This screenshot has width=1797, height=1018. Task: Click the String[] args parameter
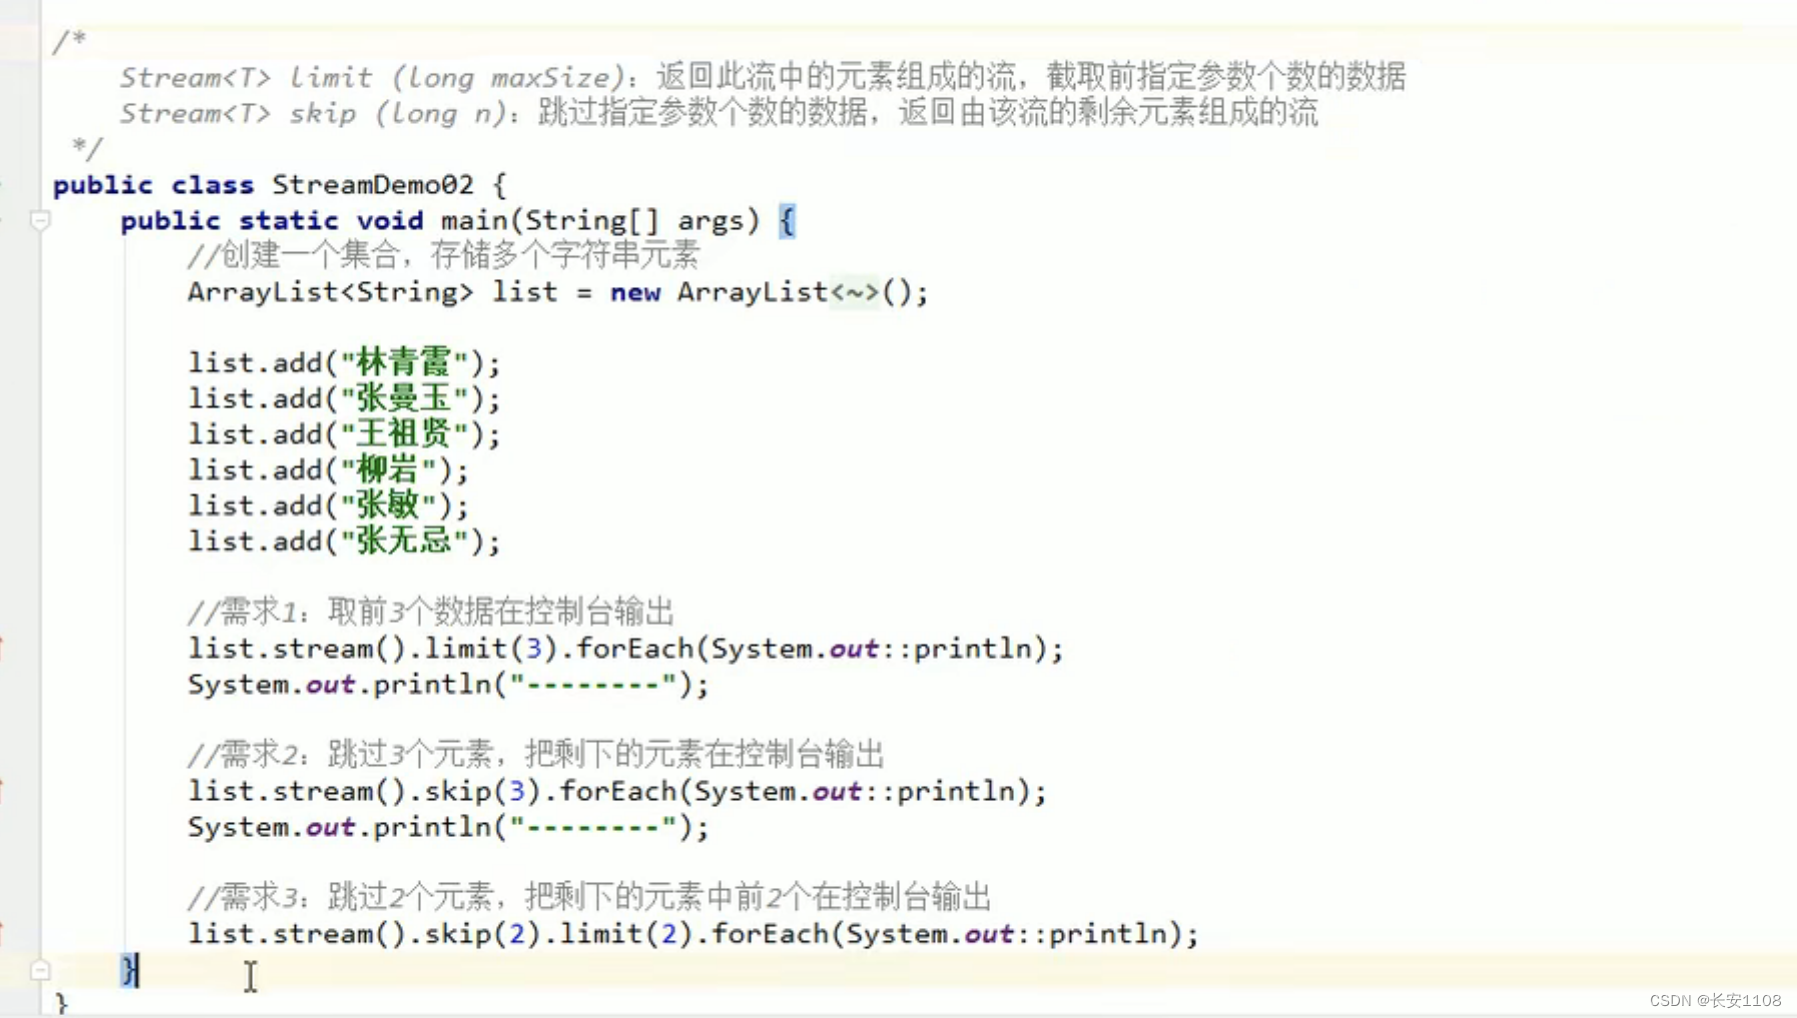(x=643, y=221)
